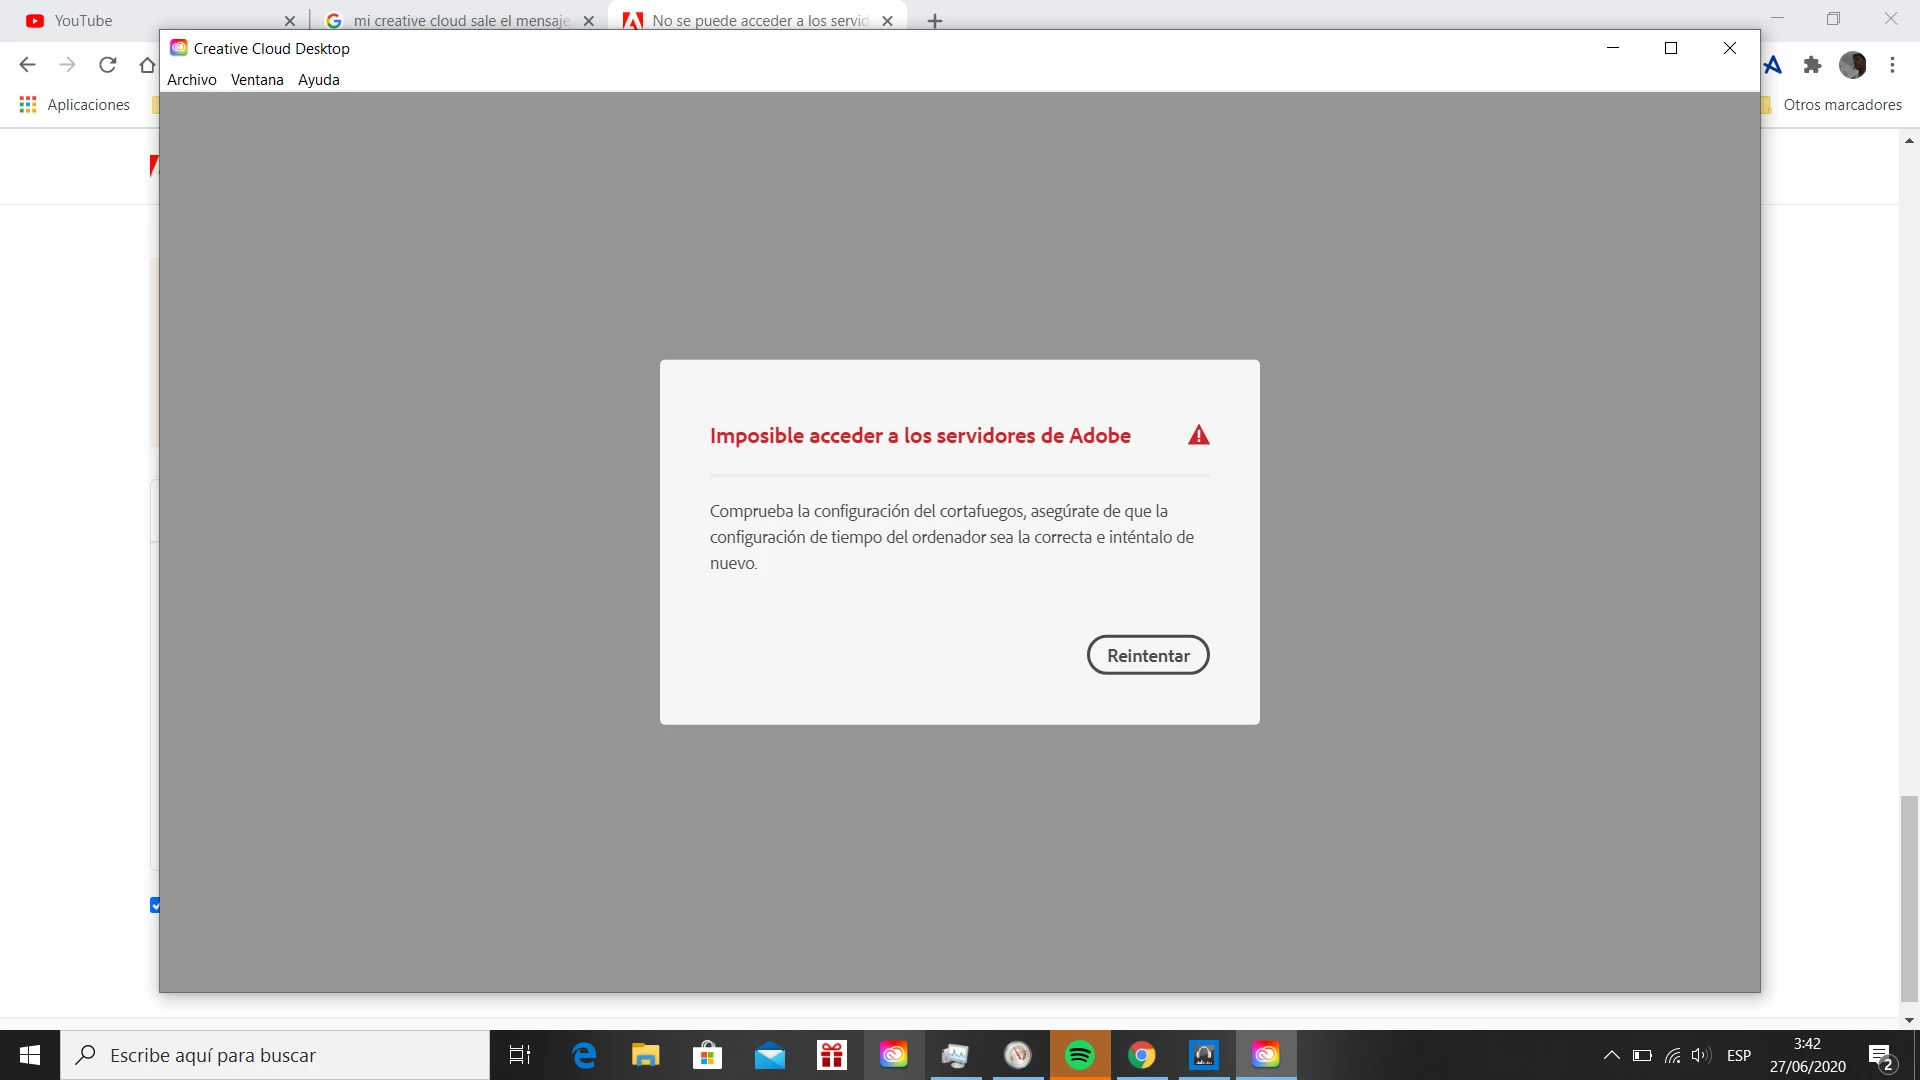
Task: Open Spotify from the taskbar
Action: [x=1080, y=1055]
